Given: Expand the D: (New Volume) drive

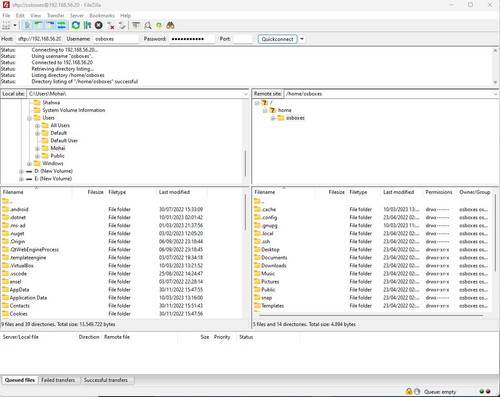Looking at the screenshot, I should (x=21, y=171).
